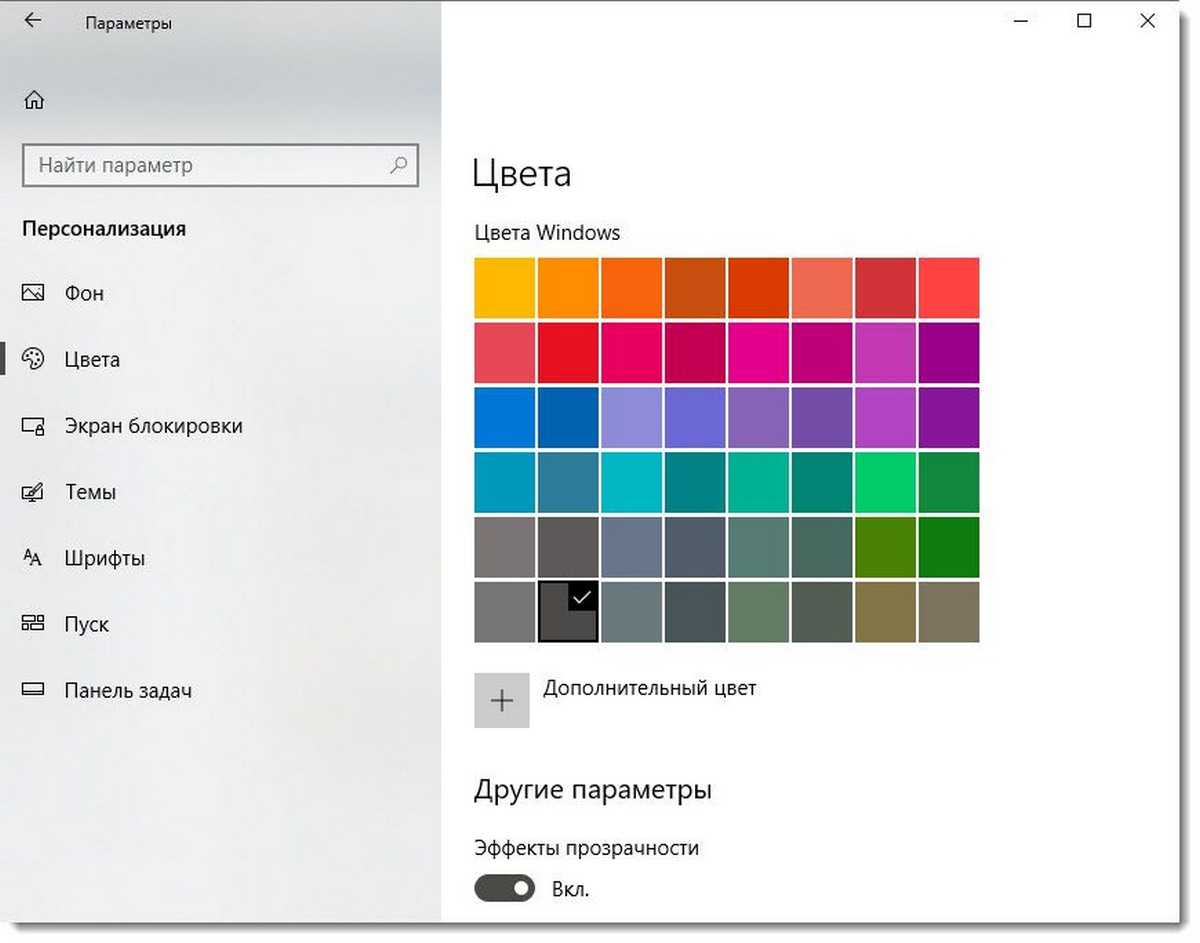Viewport: 1200px width, 943px height.
Task: Add custom color with plus button
Action: tap(502, 700)
